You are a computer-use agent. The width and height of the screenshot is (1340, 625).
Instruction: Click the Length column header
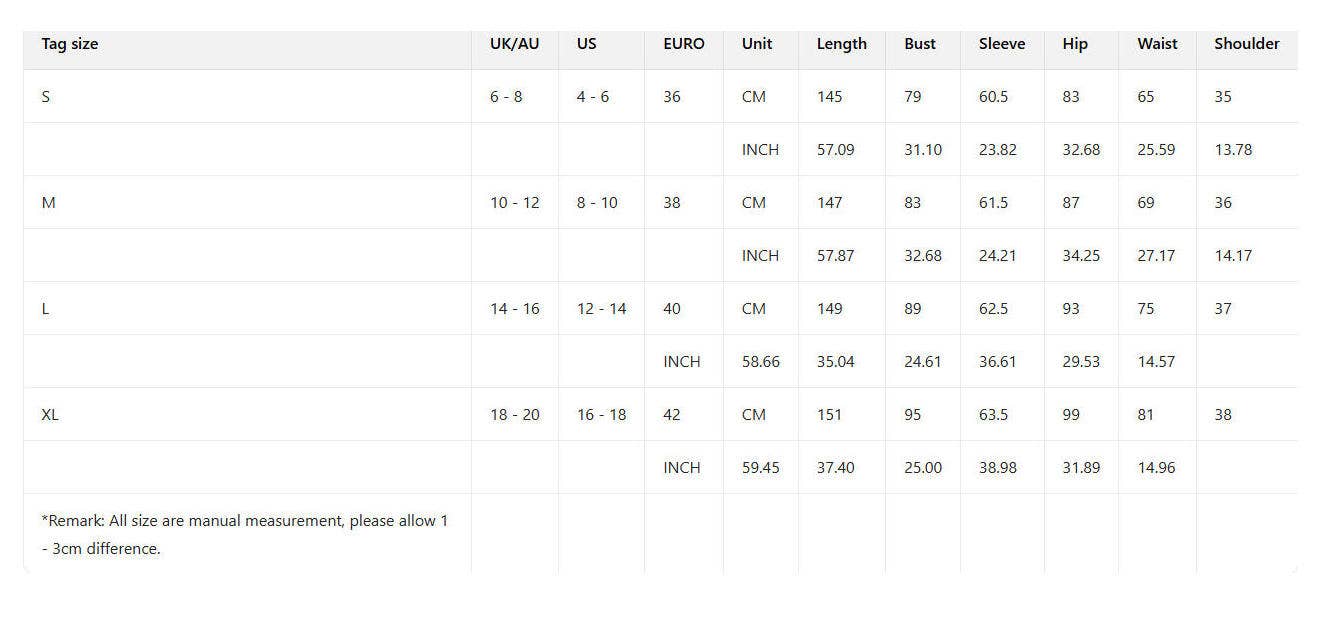point(841,44)
